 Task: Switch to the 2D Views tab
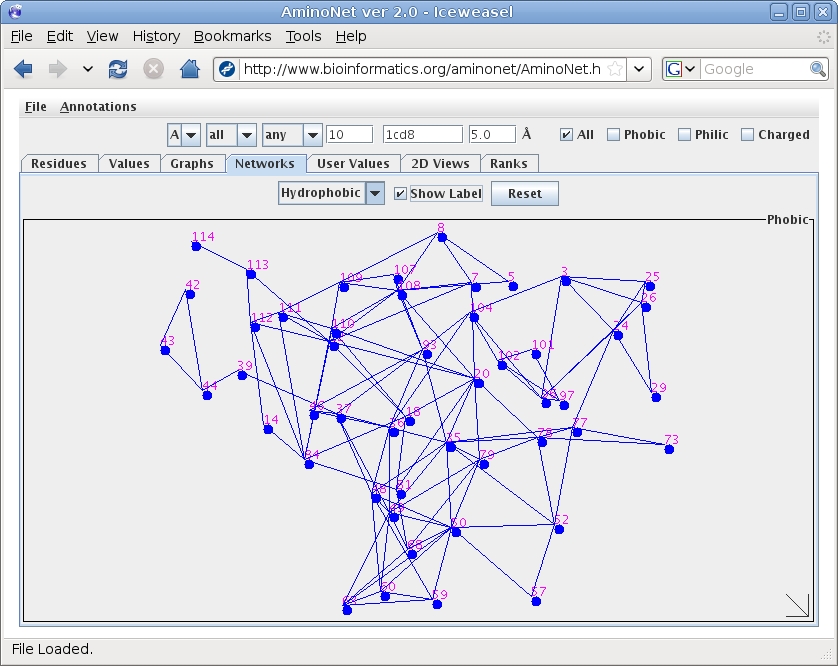click(x=441, y=164)
